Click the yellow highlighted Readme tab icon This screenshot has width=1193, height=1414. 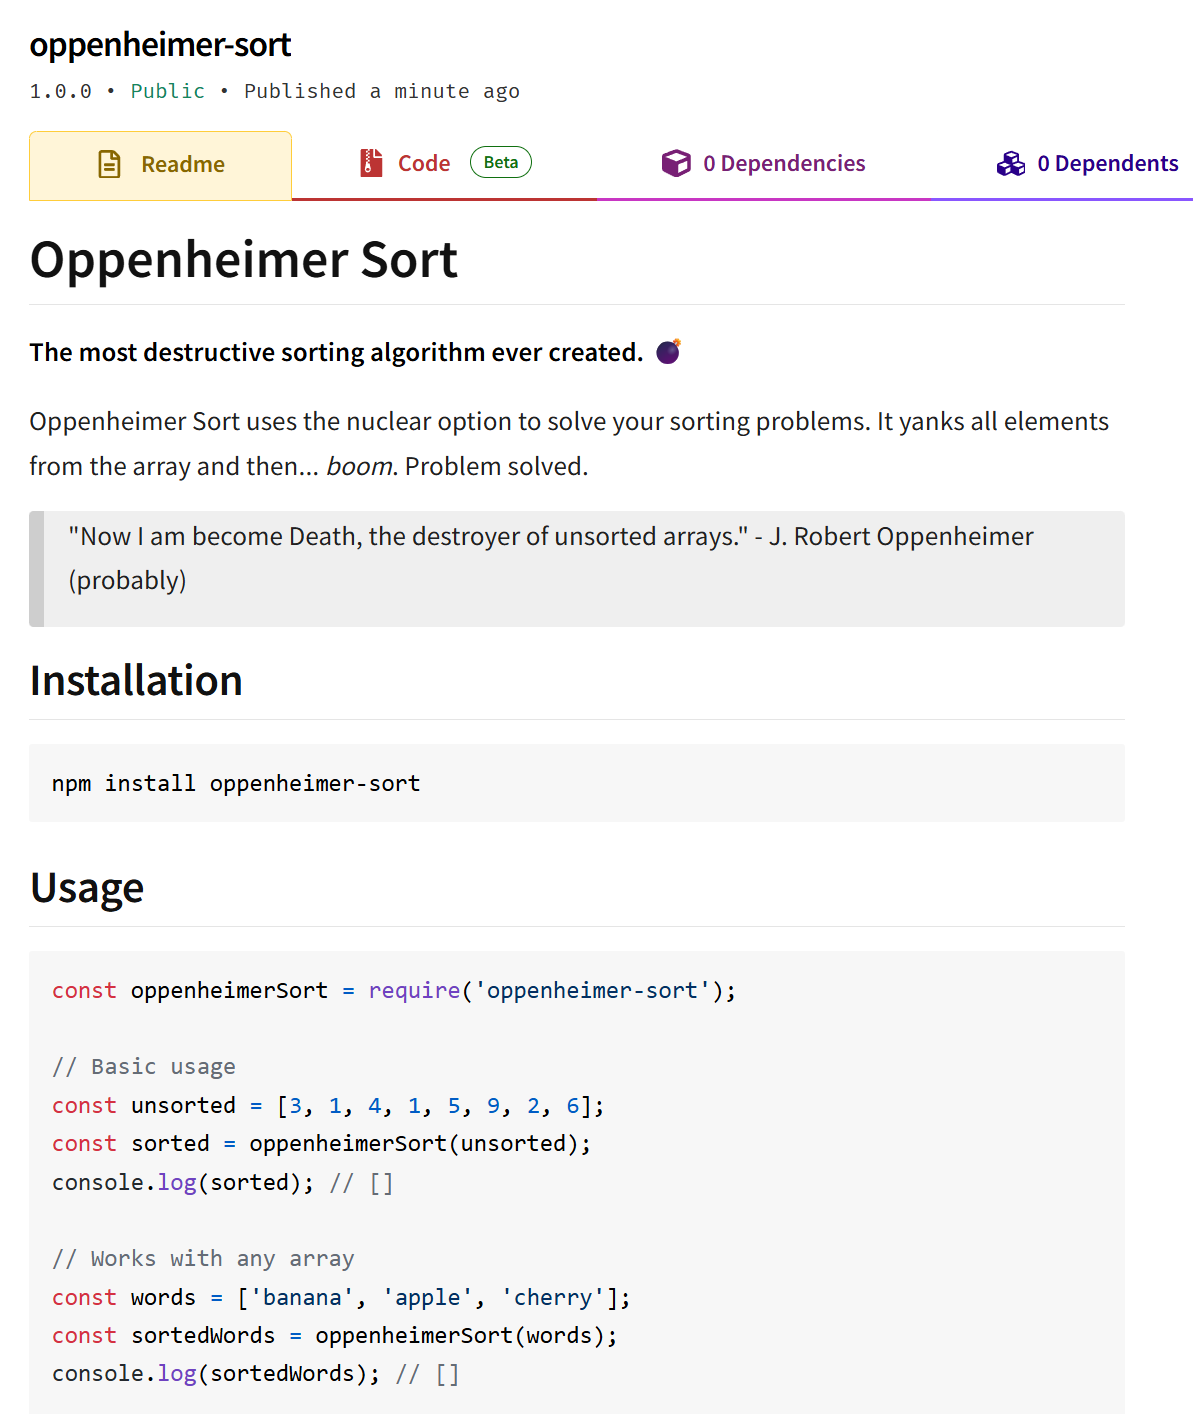(107, 164)
